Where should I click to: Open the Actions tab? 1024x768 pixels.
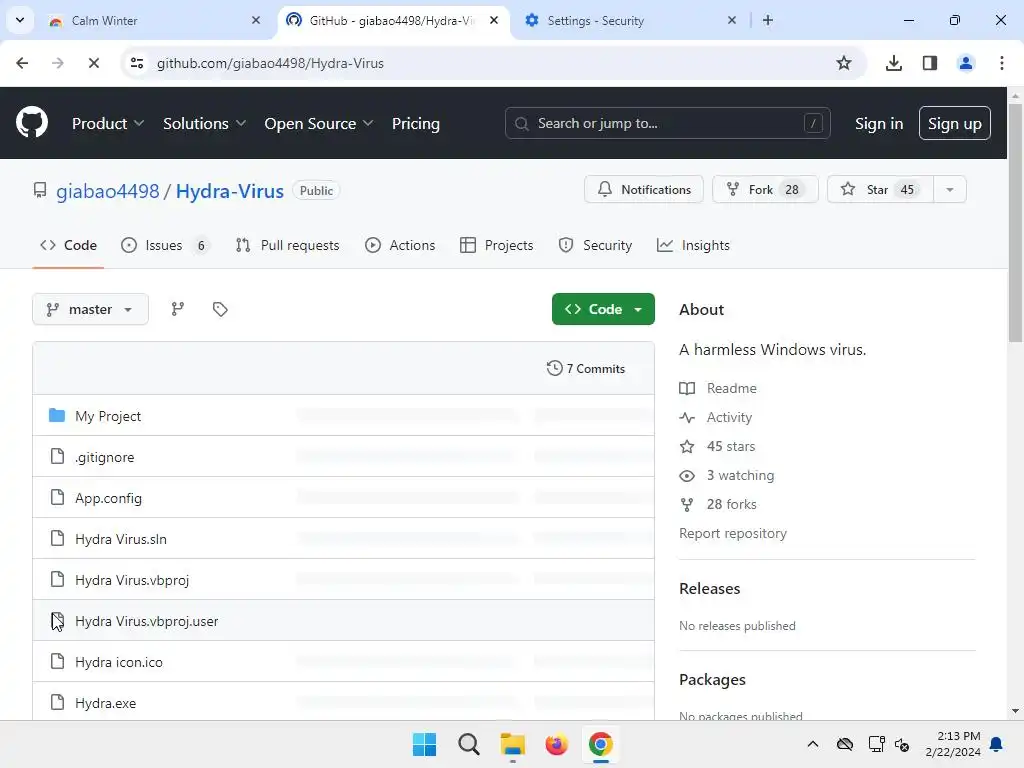pyautogui.click(x=400, y=245)
